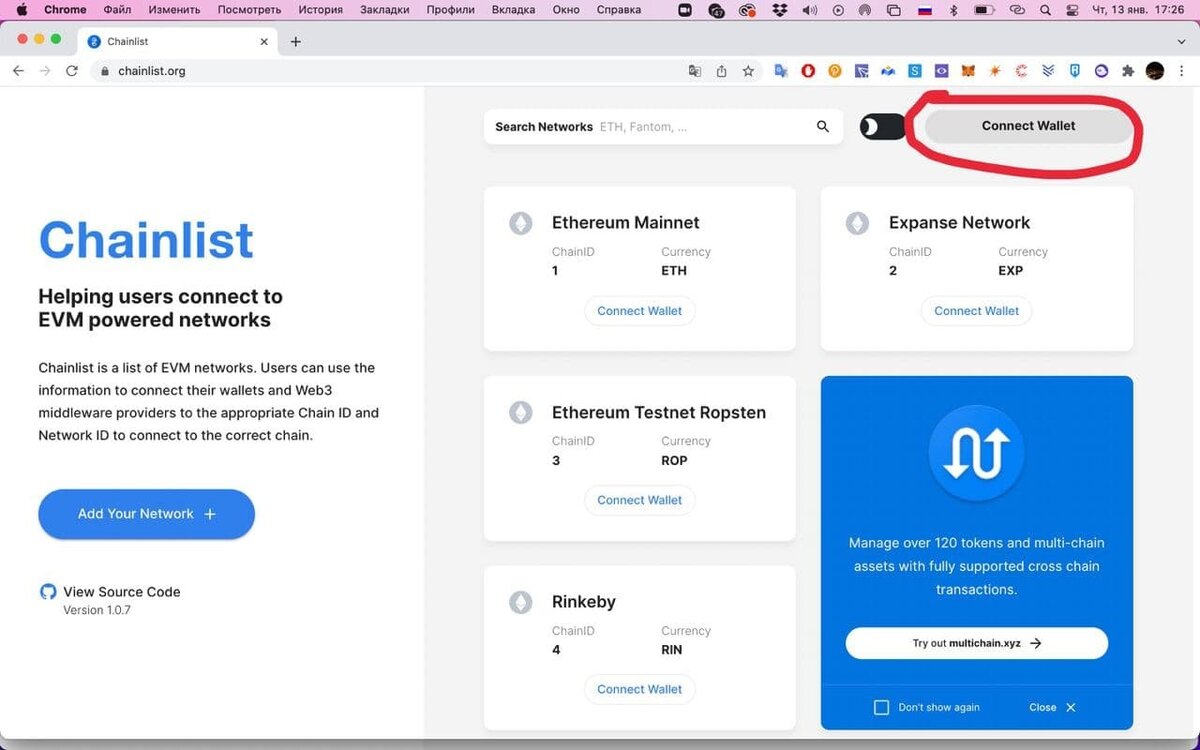Click the search magnifier in Search Networks
The width and height of the screenshot is (1200, 750).
(823, 127)
